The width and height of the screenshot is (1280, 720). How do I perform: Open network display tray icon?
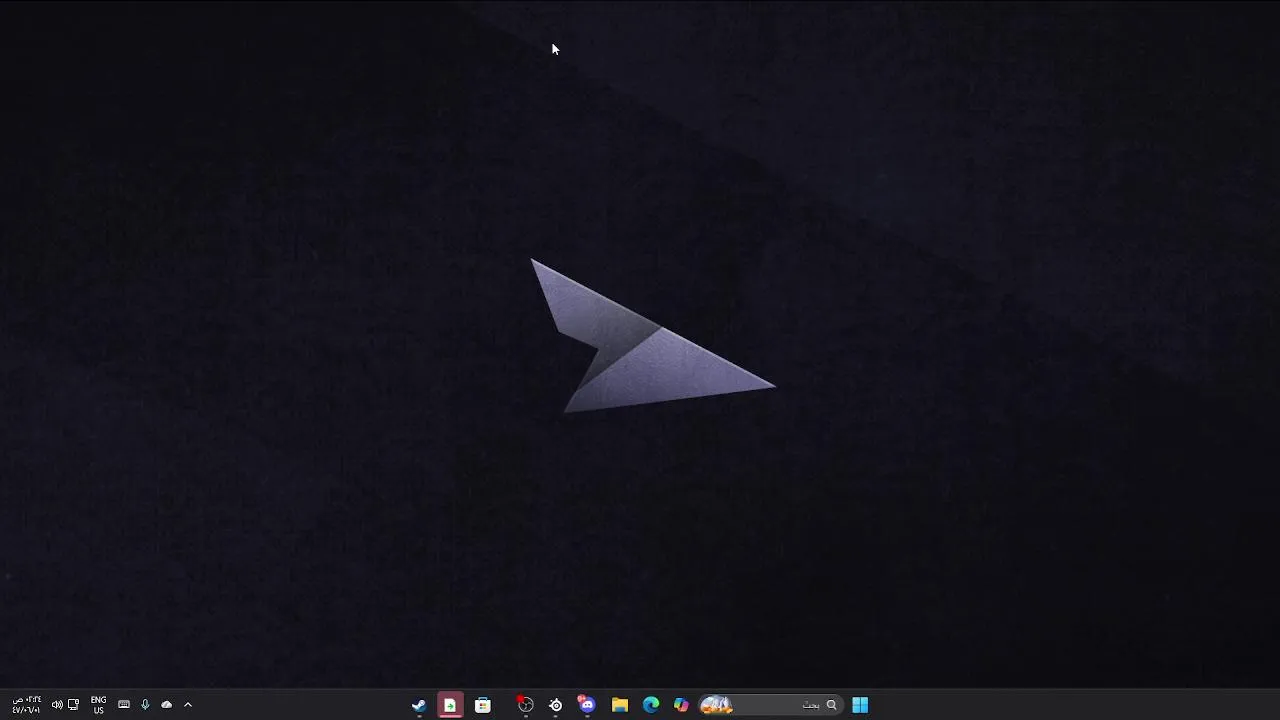(73, 705)
